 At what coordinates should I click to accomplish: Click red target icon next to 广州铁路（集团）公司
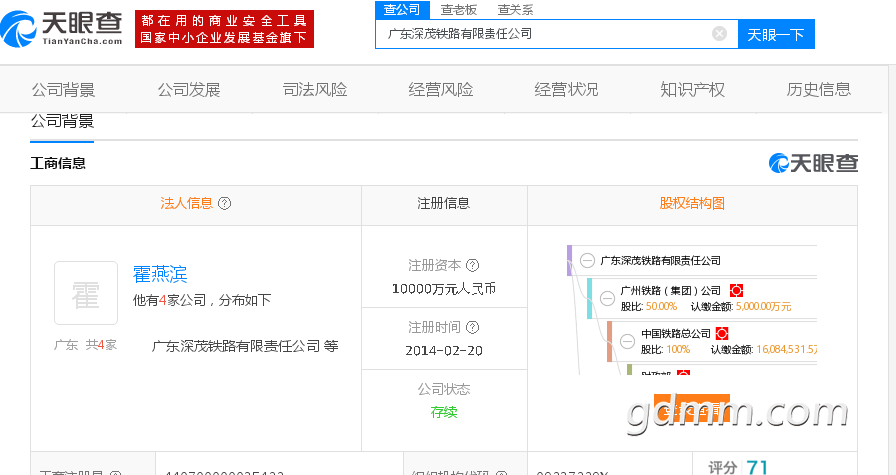(x=737, y=290)
